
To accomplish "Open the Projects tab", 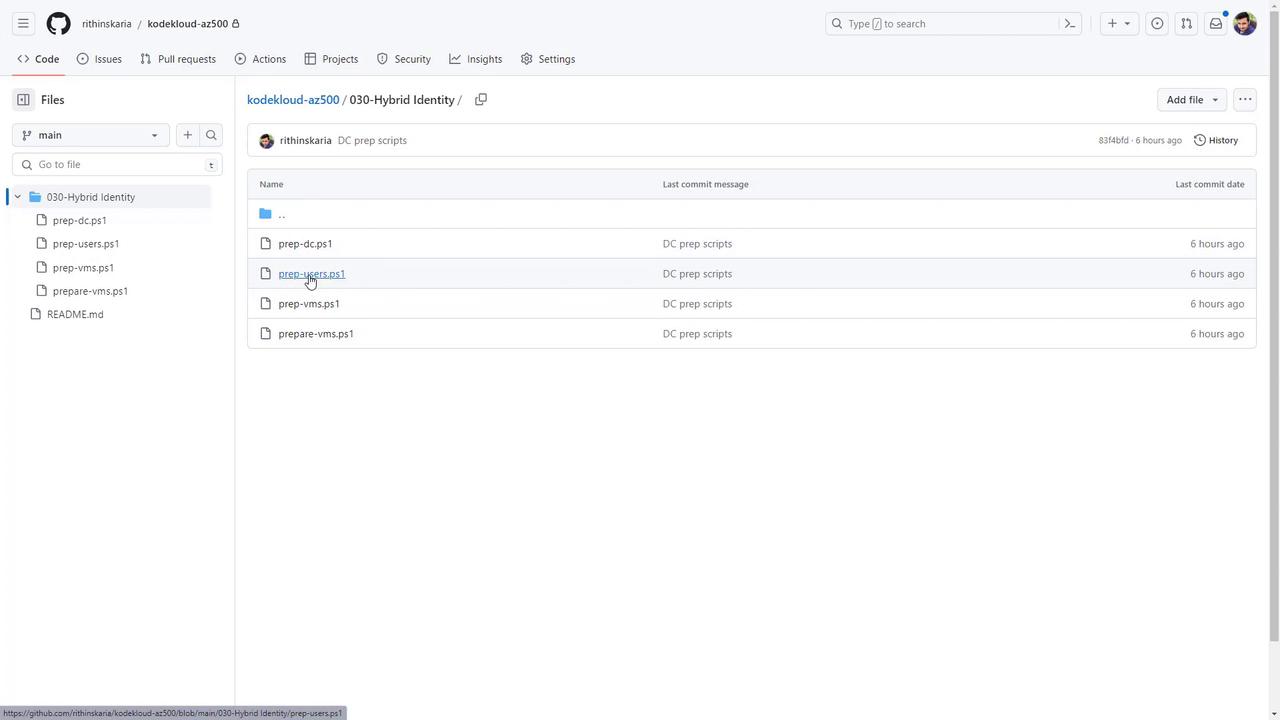I will pos(331,59).
